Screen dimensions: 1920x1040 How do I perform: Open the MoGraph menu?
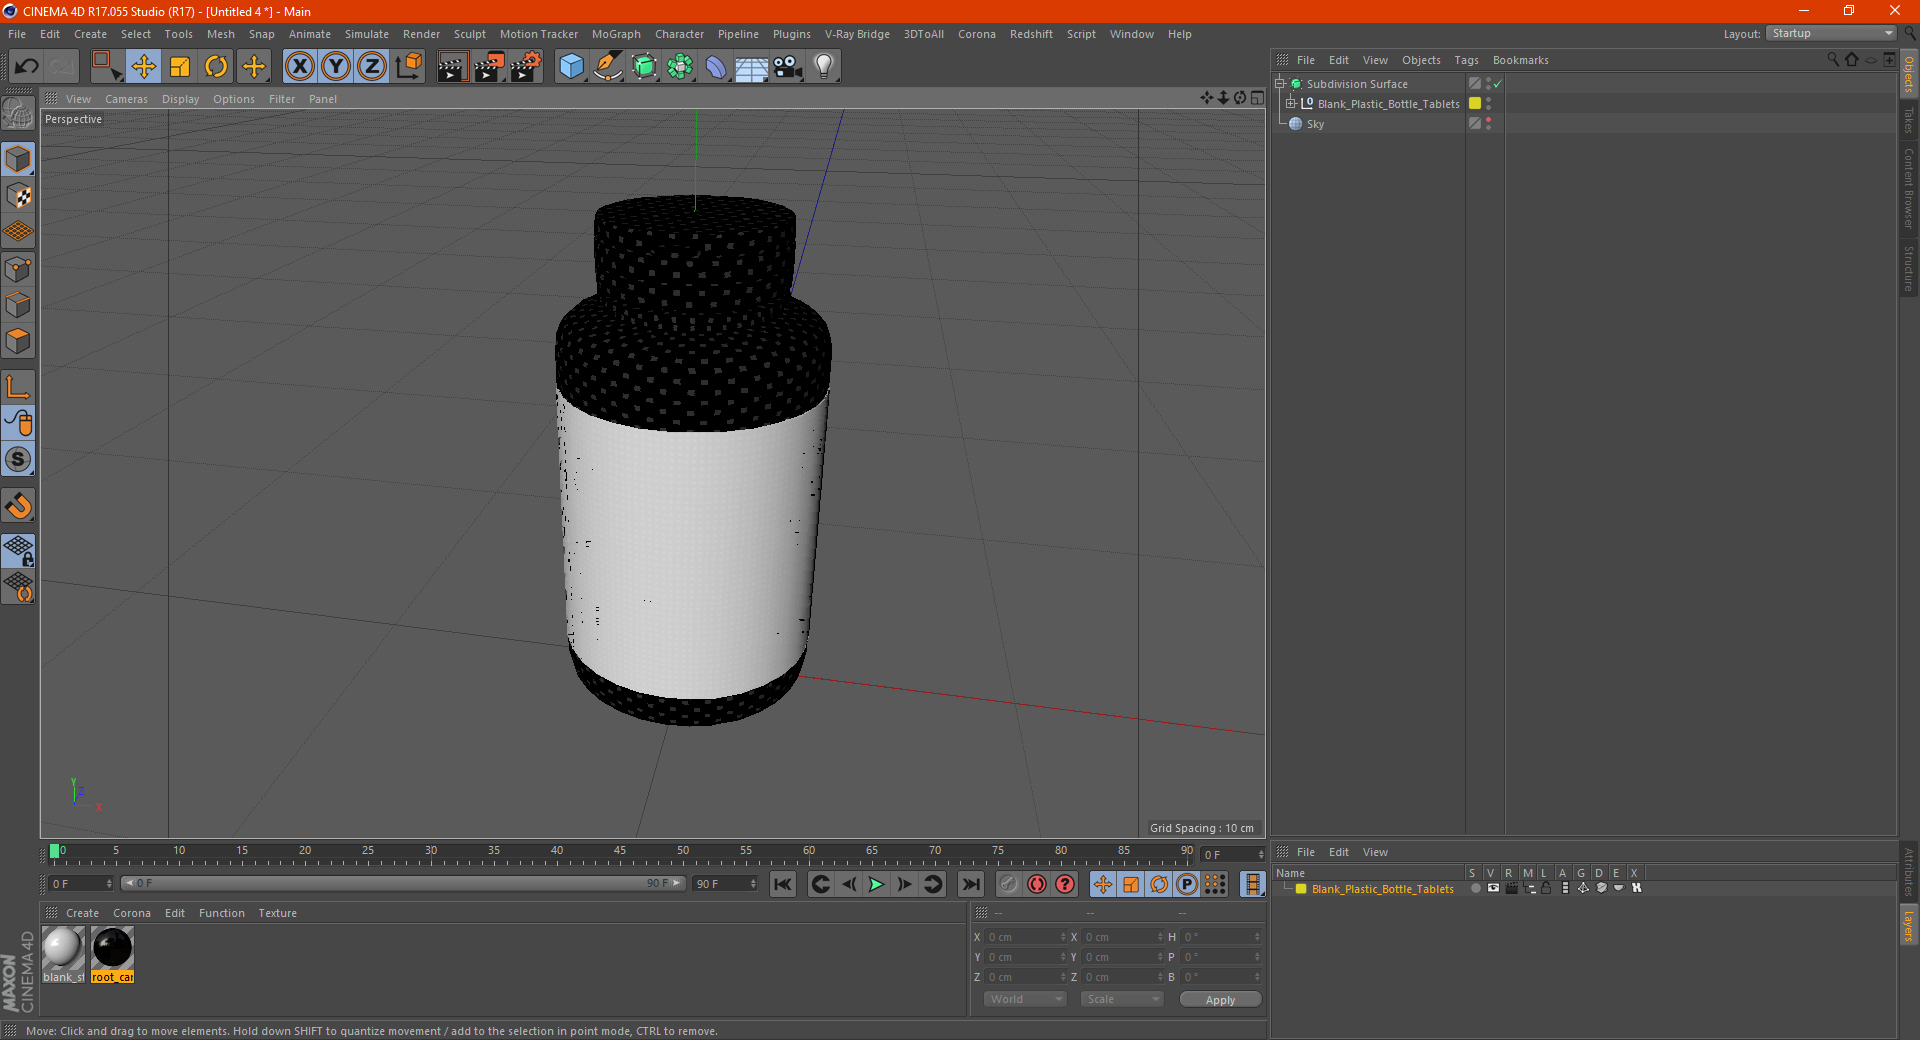(x=616, y=34)
